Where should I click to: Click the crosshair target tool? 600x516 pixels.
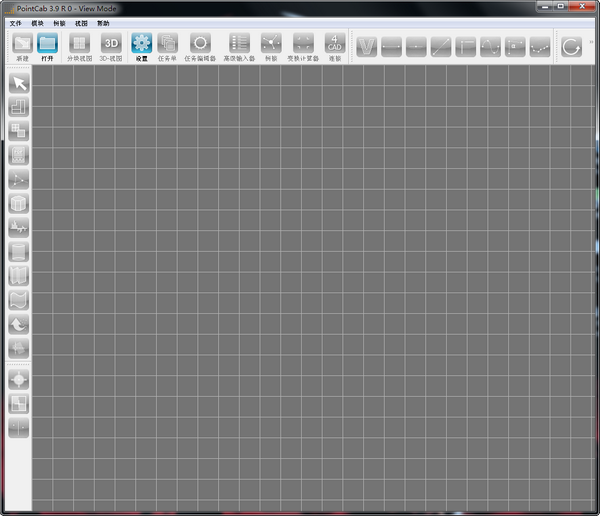(19, 380)
